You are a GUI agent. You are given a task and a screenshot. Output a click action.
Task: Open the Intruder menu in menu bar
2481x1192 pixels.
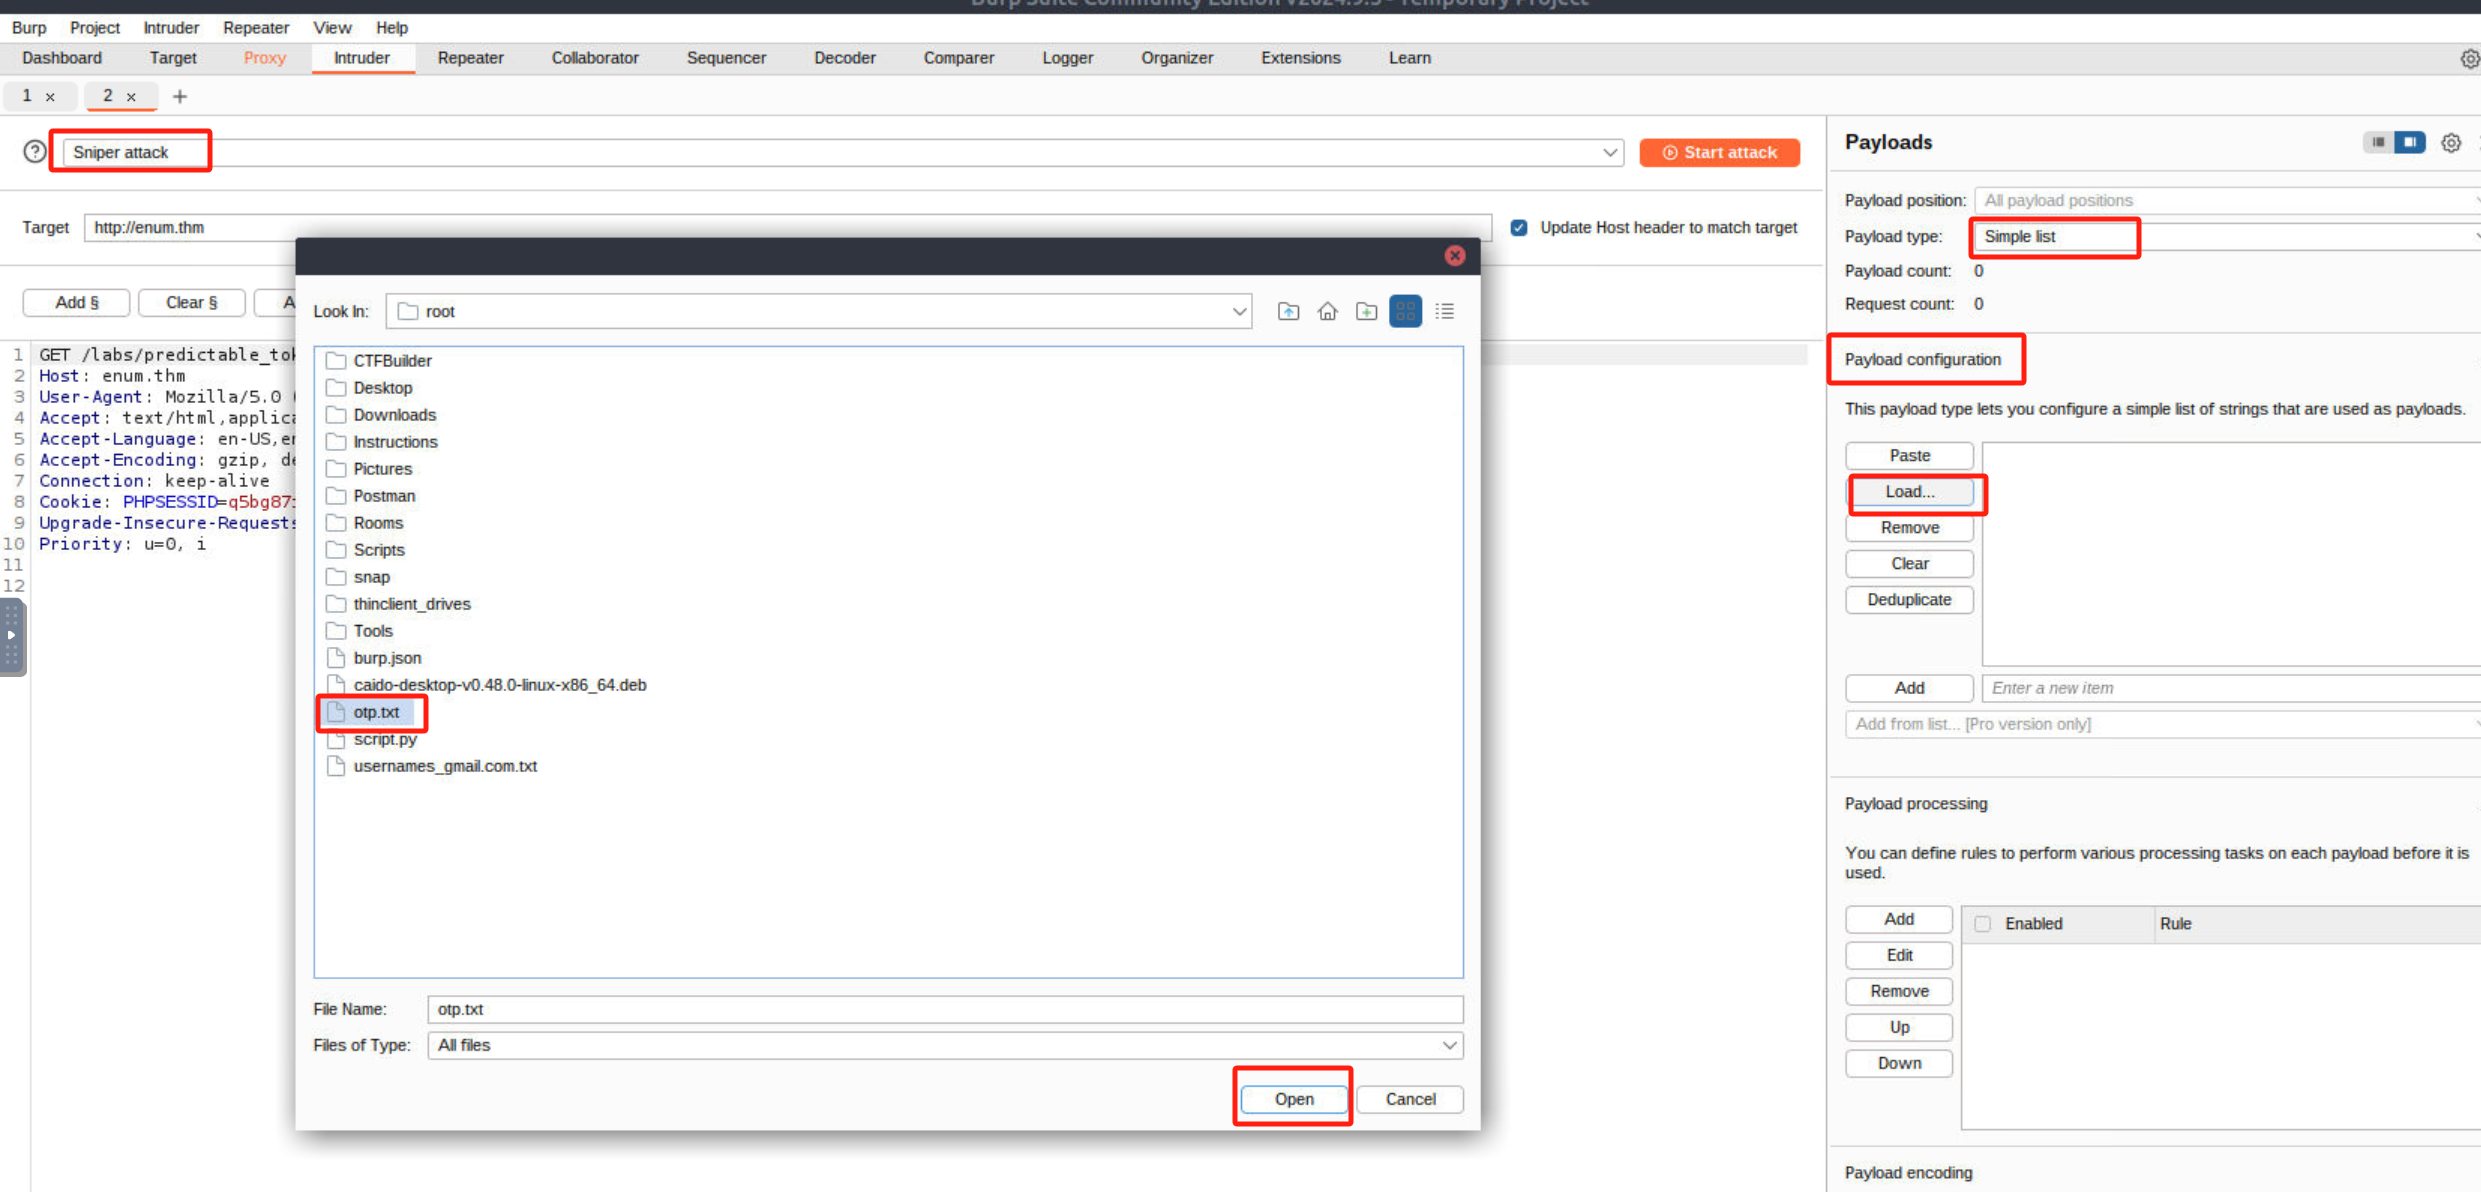coord(170,28)
